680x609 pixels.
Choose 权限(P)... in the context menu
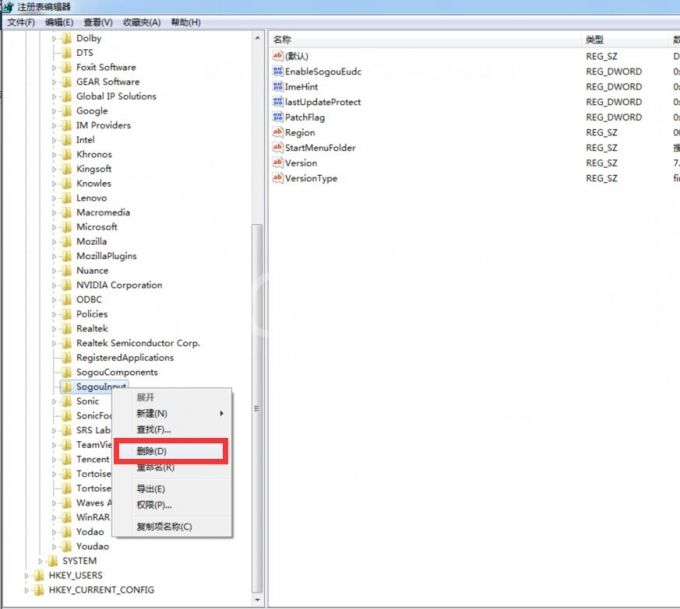[172, 505]
